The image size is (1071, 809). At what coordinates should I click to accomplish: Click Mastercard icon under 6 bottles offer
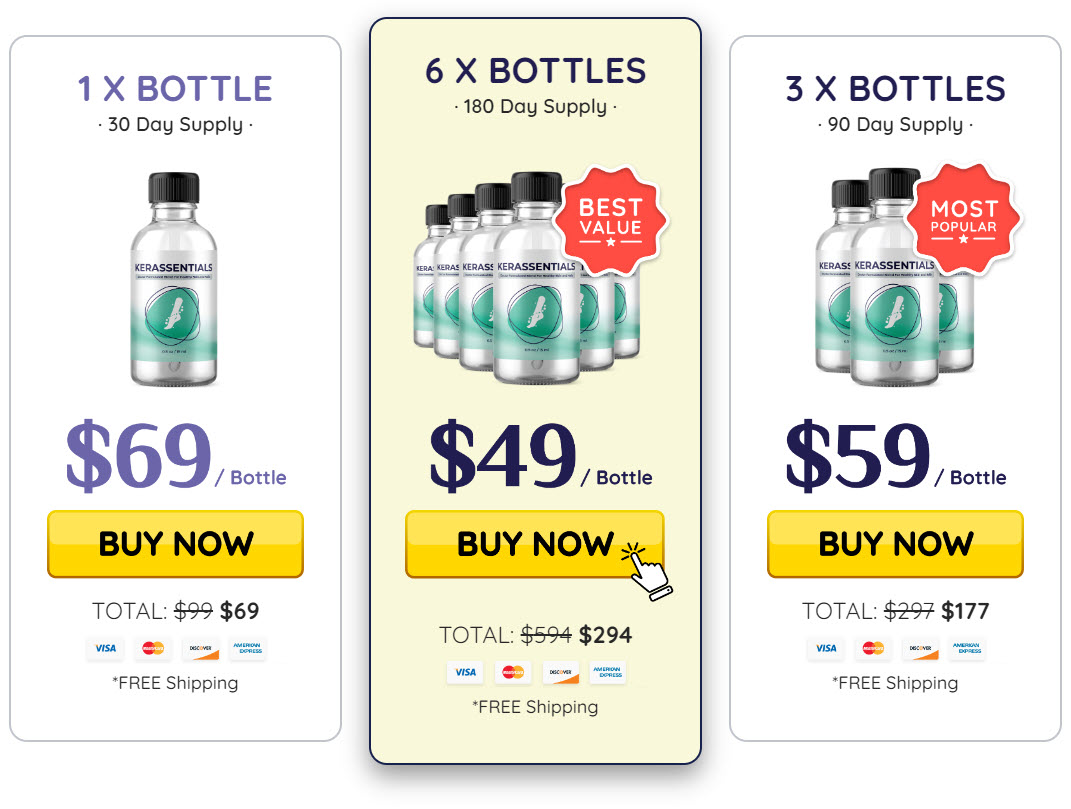[513, 672]
